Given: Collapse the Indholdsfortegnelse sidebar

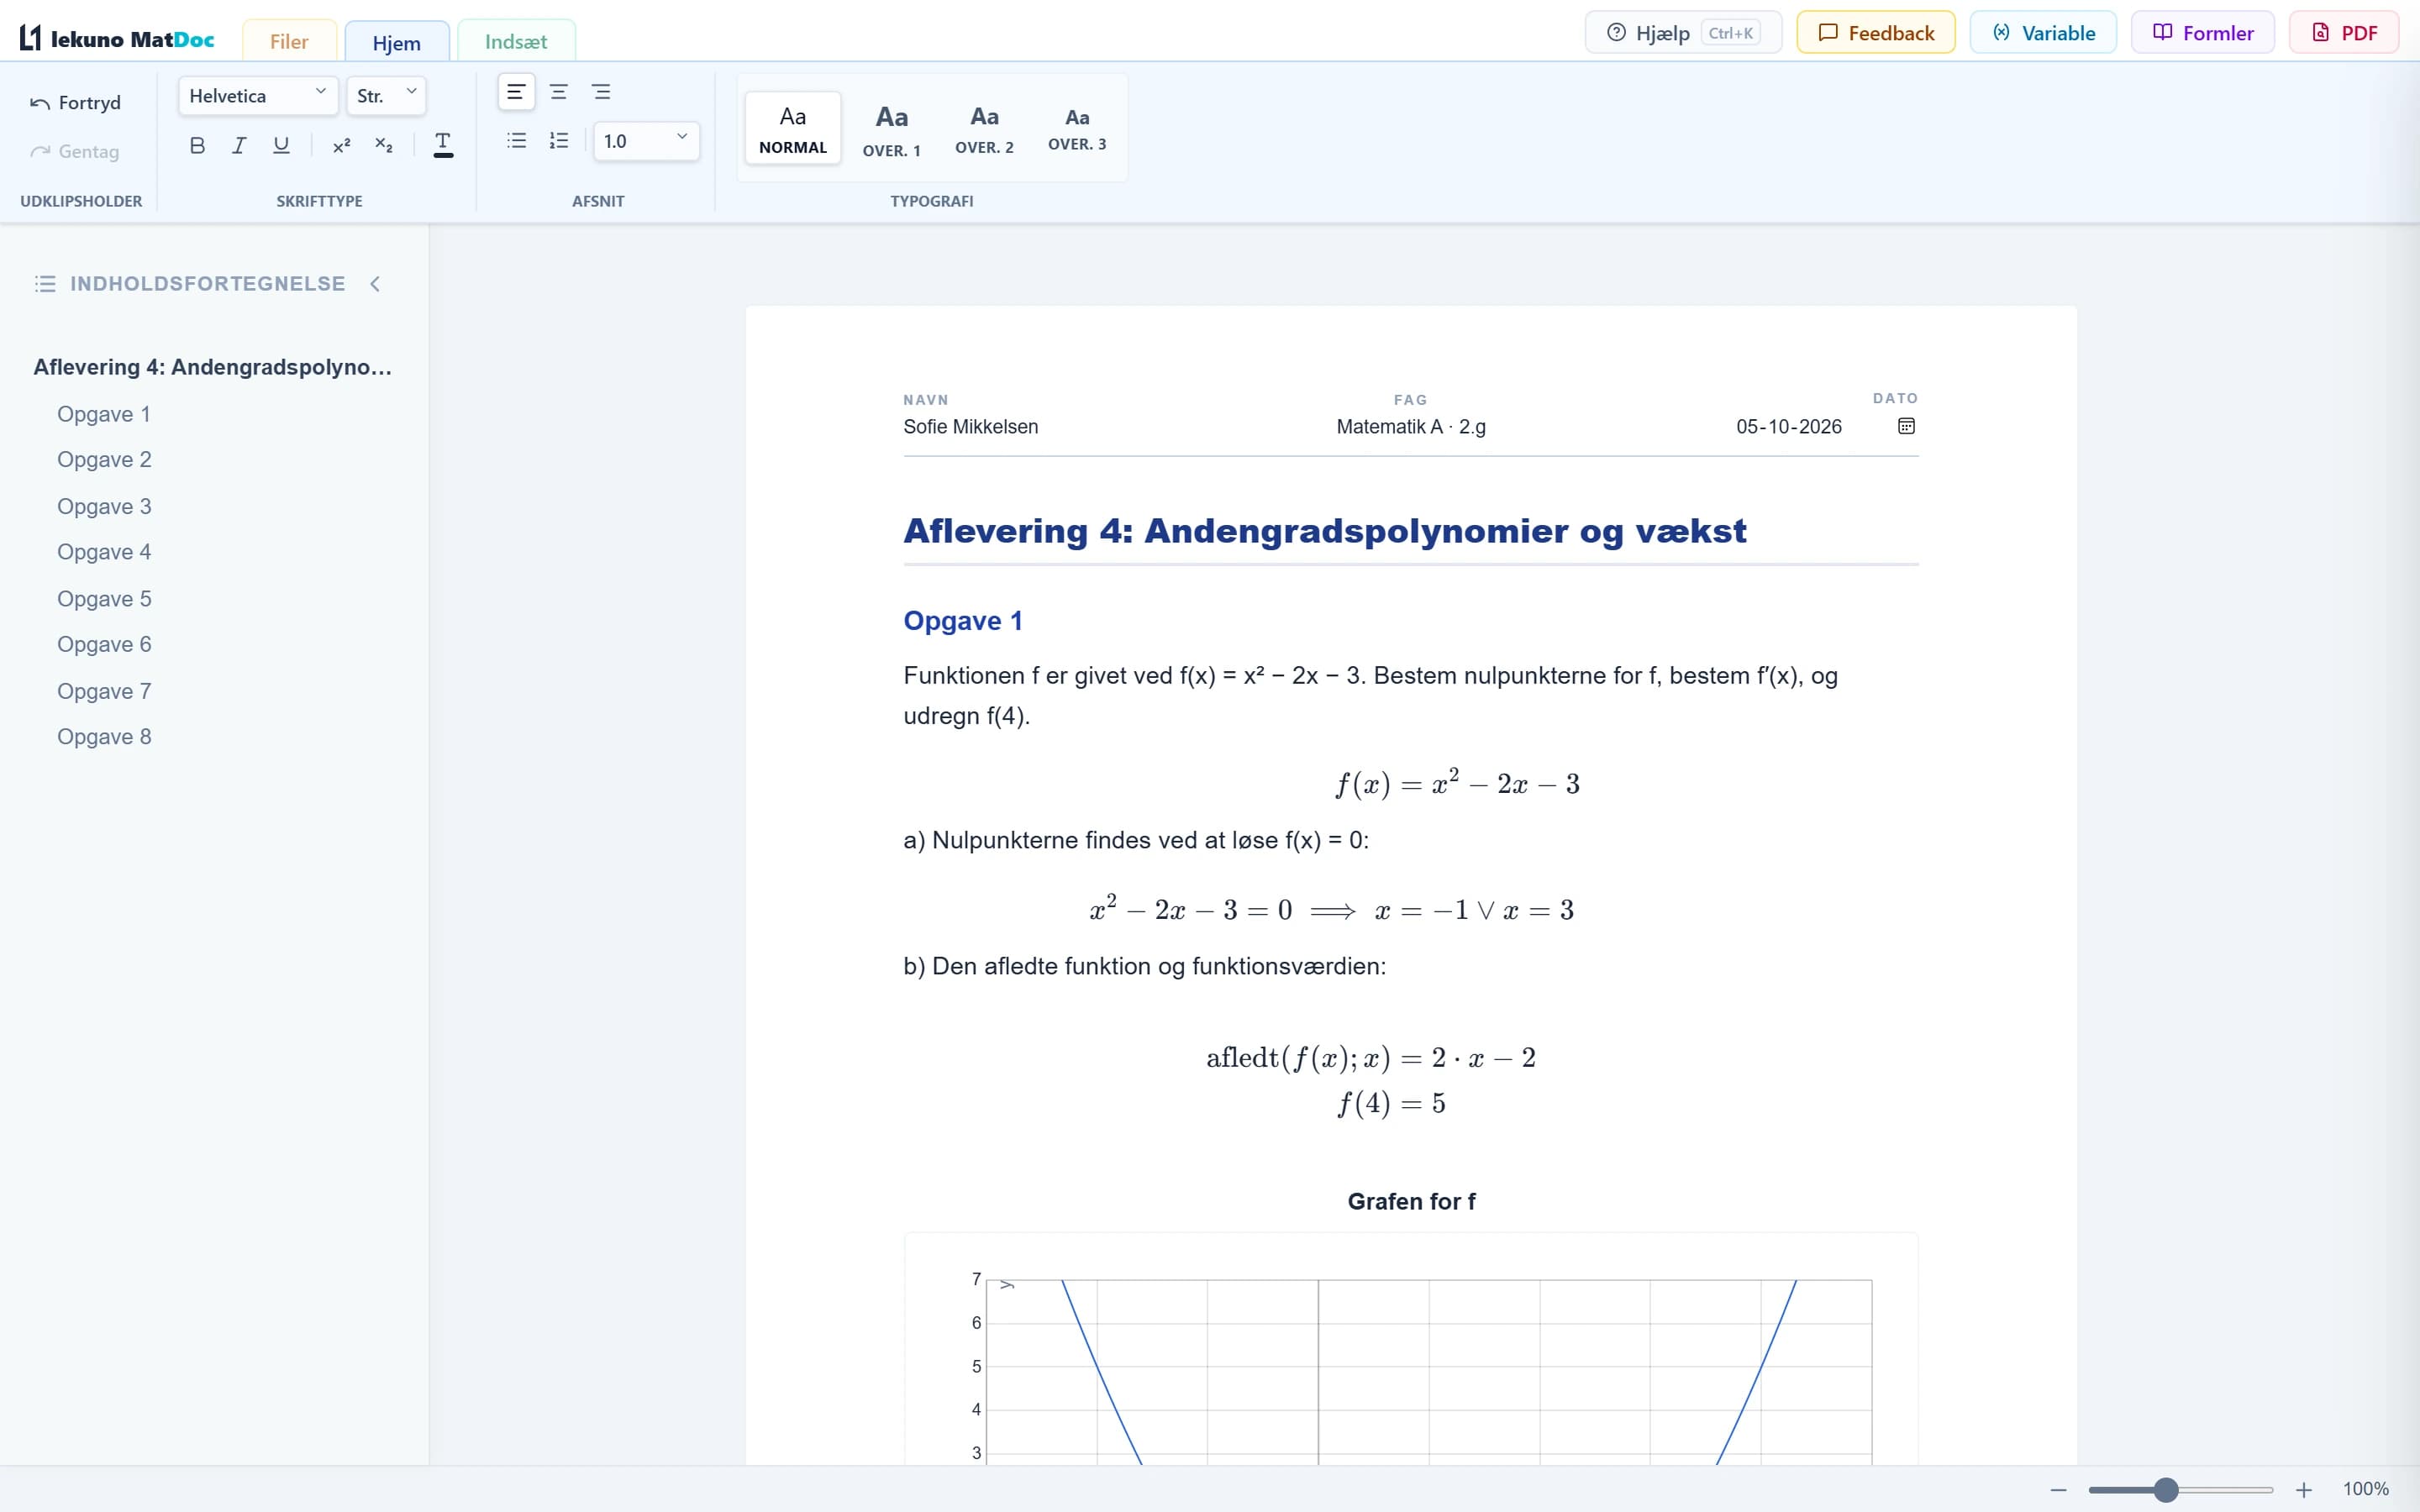Looking at the screenshot, I should click(375, 284).
